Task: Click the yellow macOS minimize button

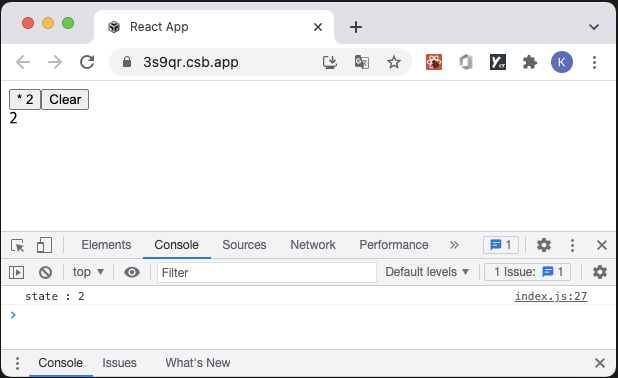Action: point(48,23)
